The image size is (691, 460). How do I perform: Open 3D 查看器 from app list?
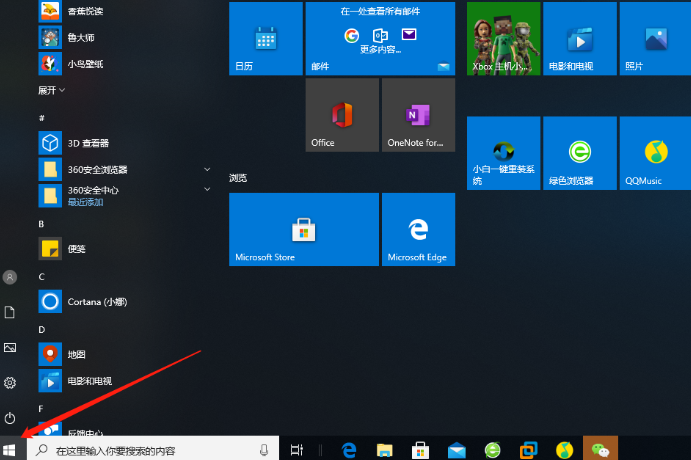(125, 143)
